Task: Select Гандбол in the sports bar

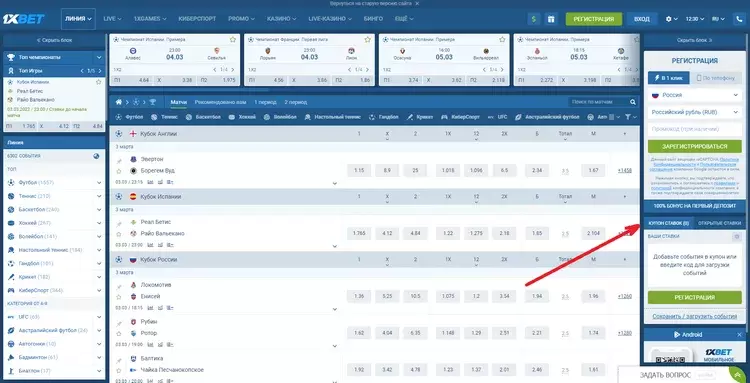Action: click(x=384, y=117)
